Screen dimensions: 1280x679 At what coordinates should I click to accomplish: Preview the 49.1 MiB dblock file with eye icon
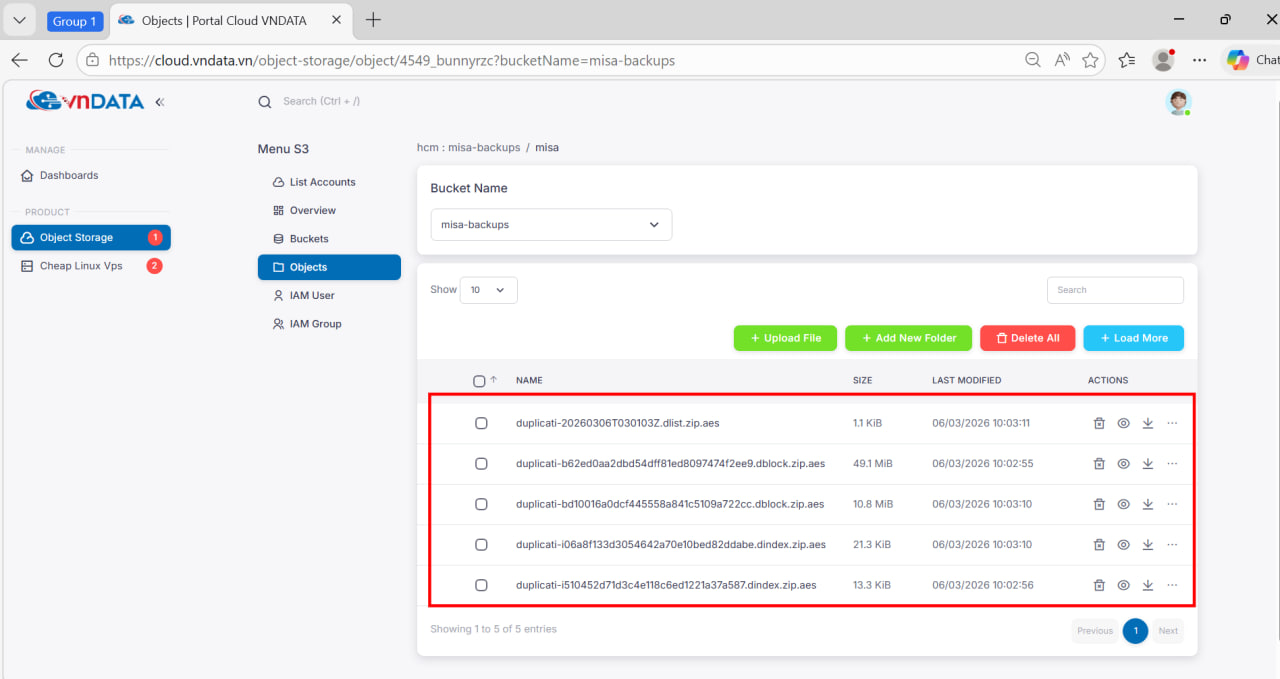(1123, 464)
